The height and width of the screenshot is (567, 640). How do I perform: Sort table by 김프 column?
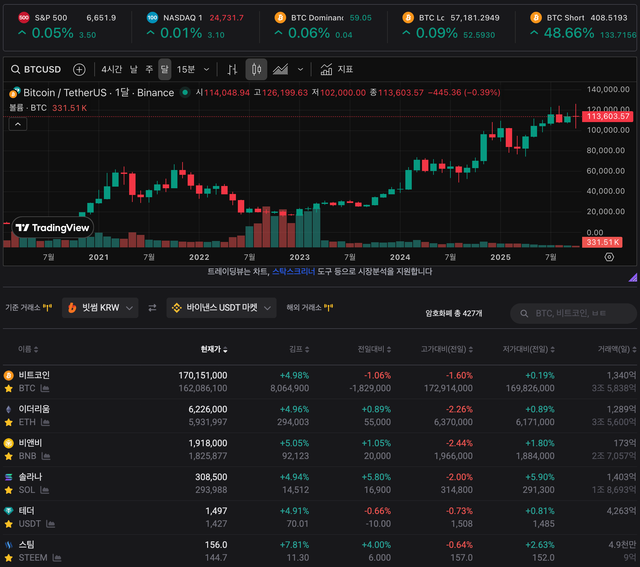tap(299, 349)
